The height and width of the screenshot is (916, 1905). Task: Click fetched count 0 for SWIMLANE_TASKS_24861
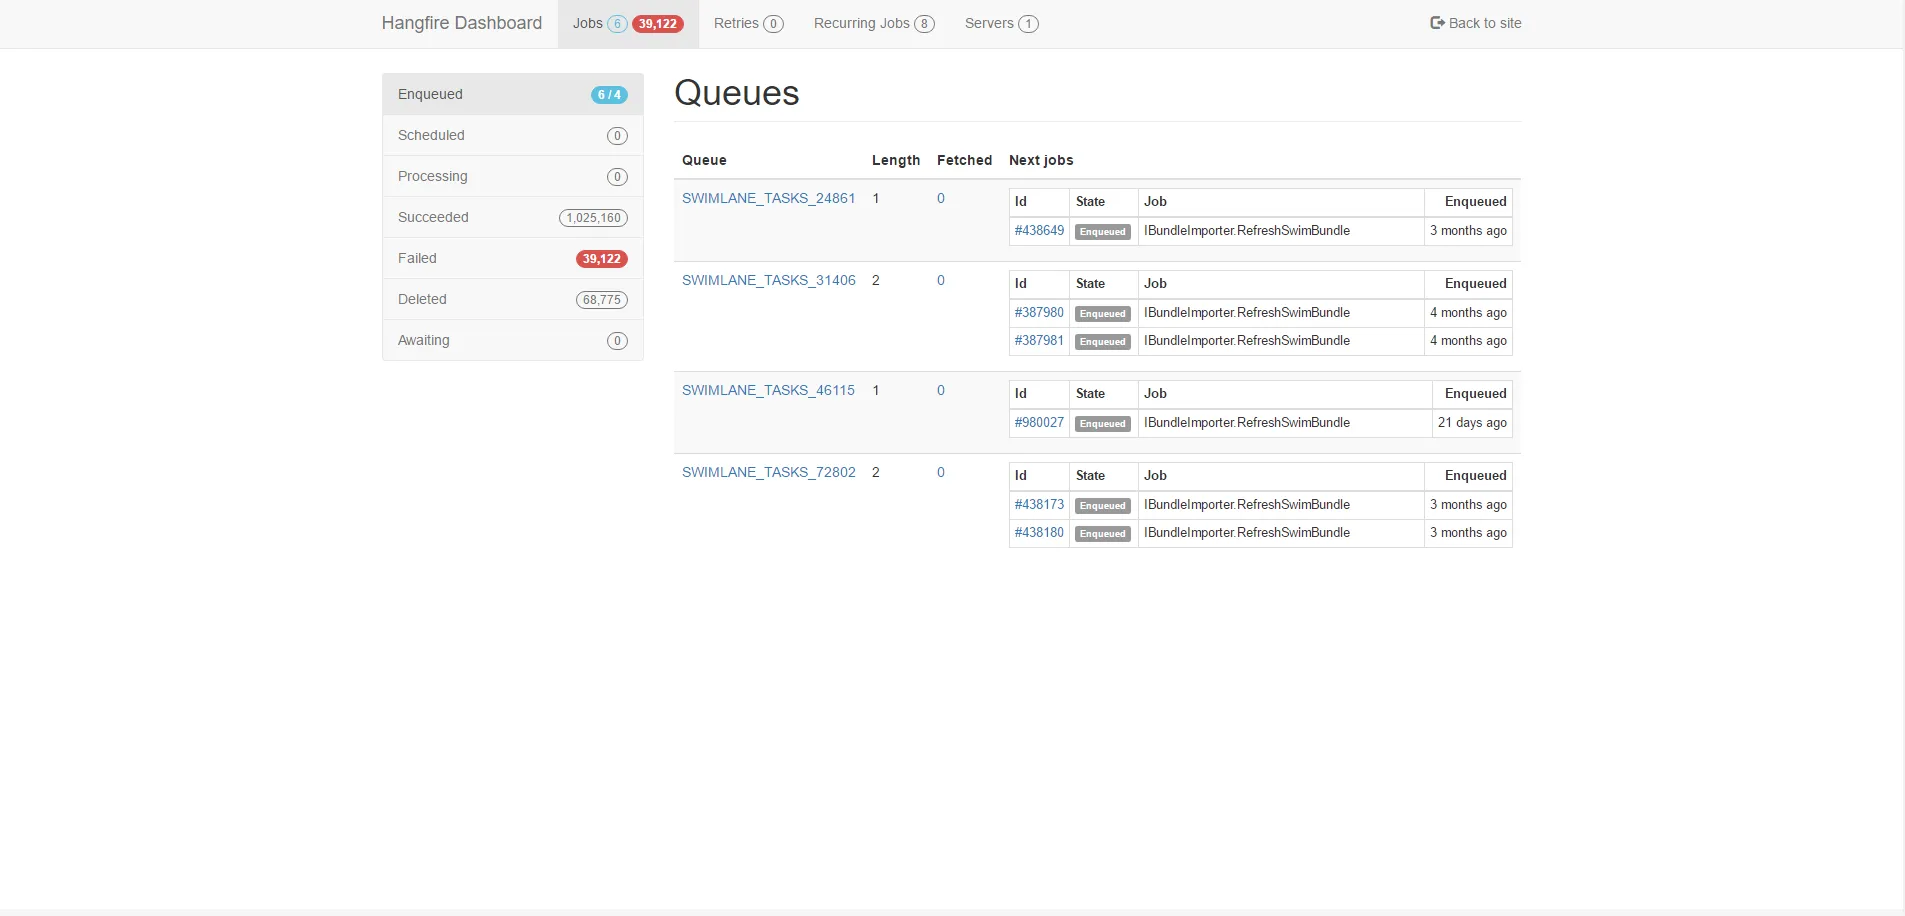tap(940, 198)
